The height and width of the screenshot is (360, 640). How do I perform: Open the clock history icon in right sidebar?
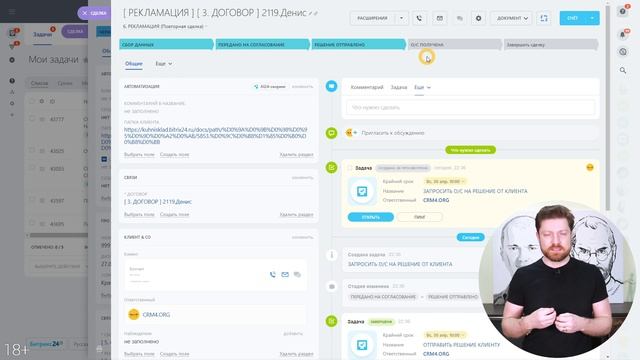point(623,52)
